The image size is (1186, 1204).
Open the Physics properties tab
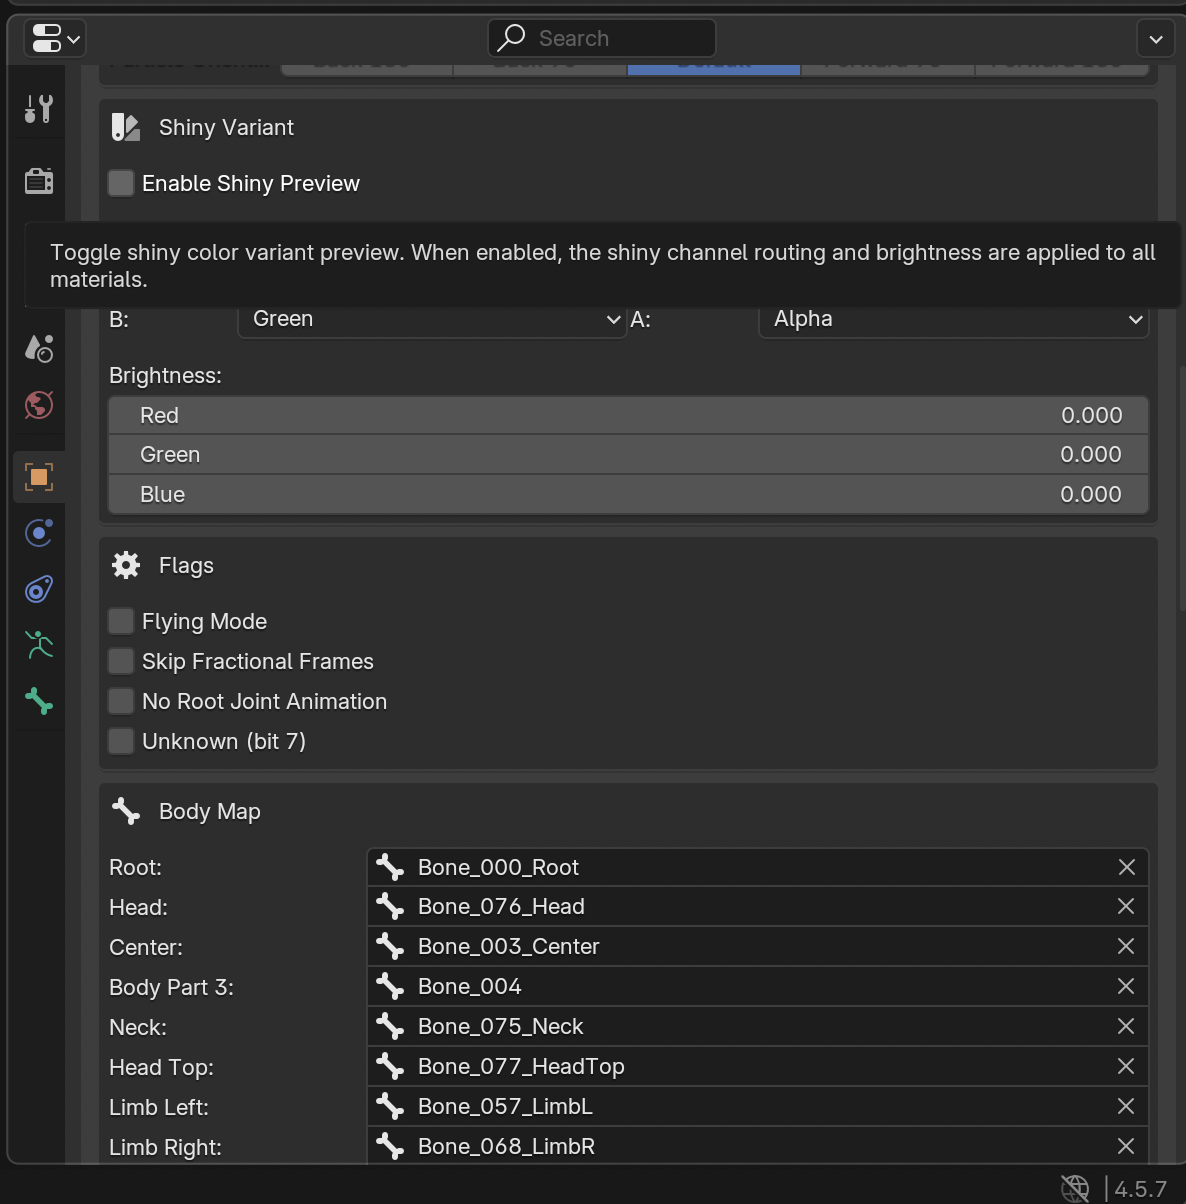click(x=39, y=533)
